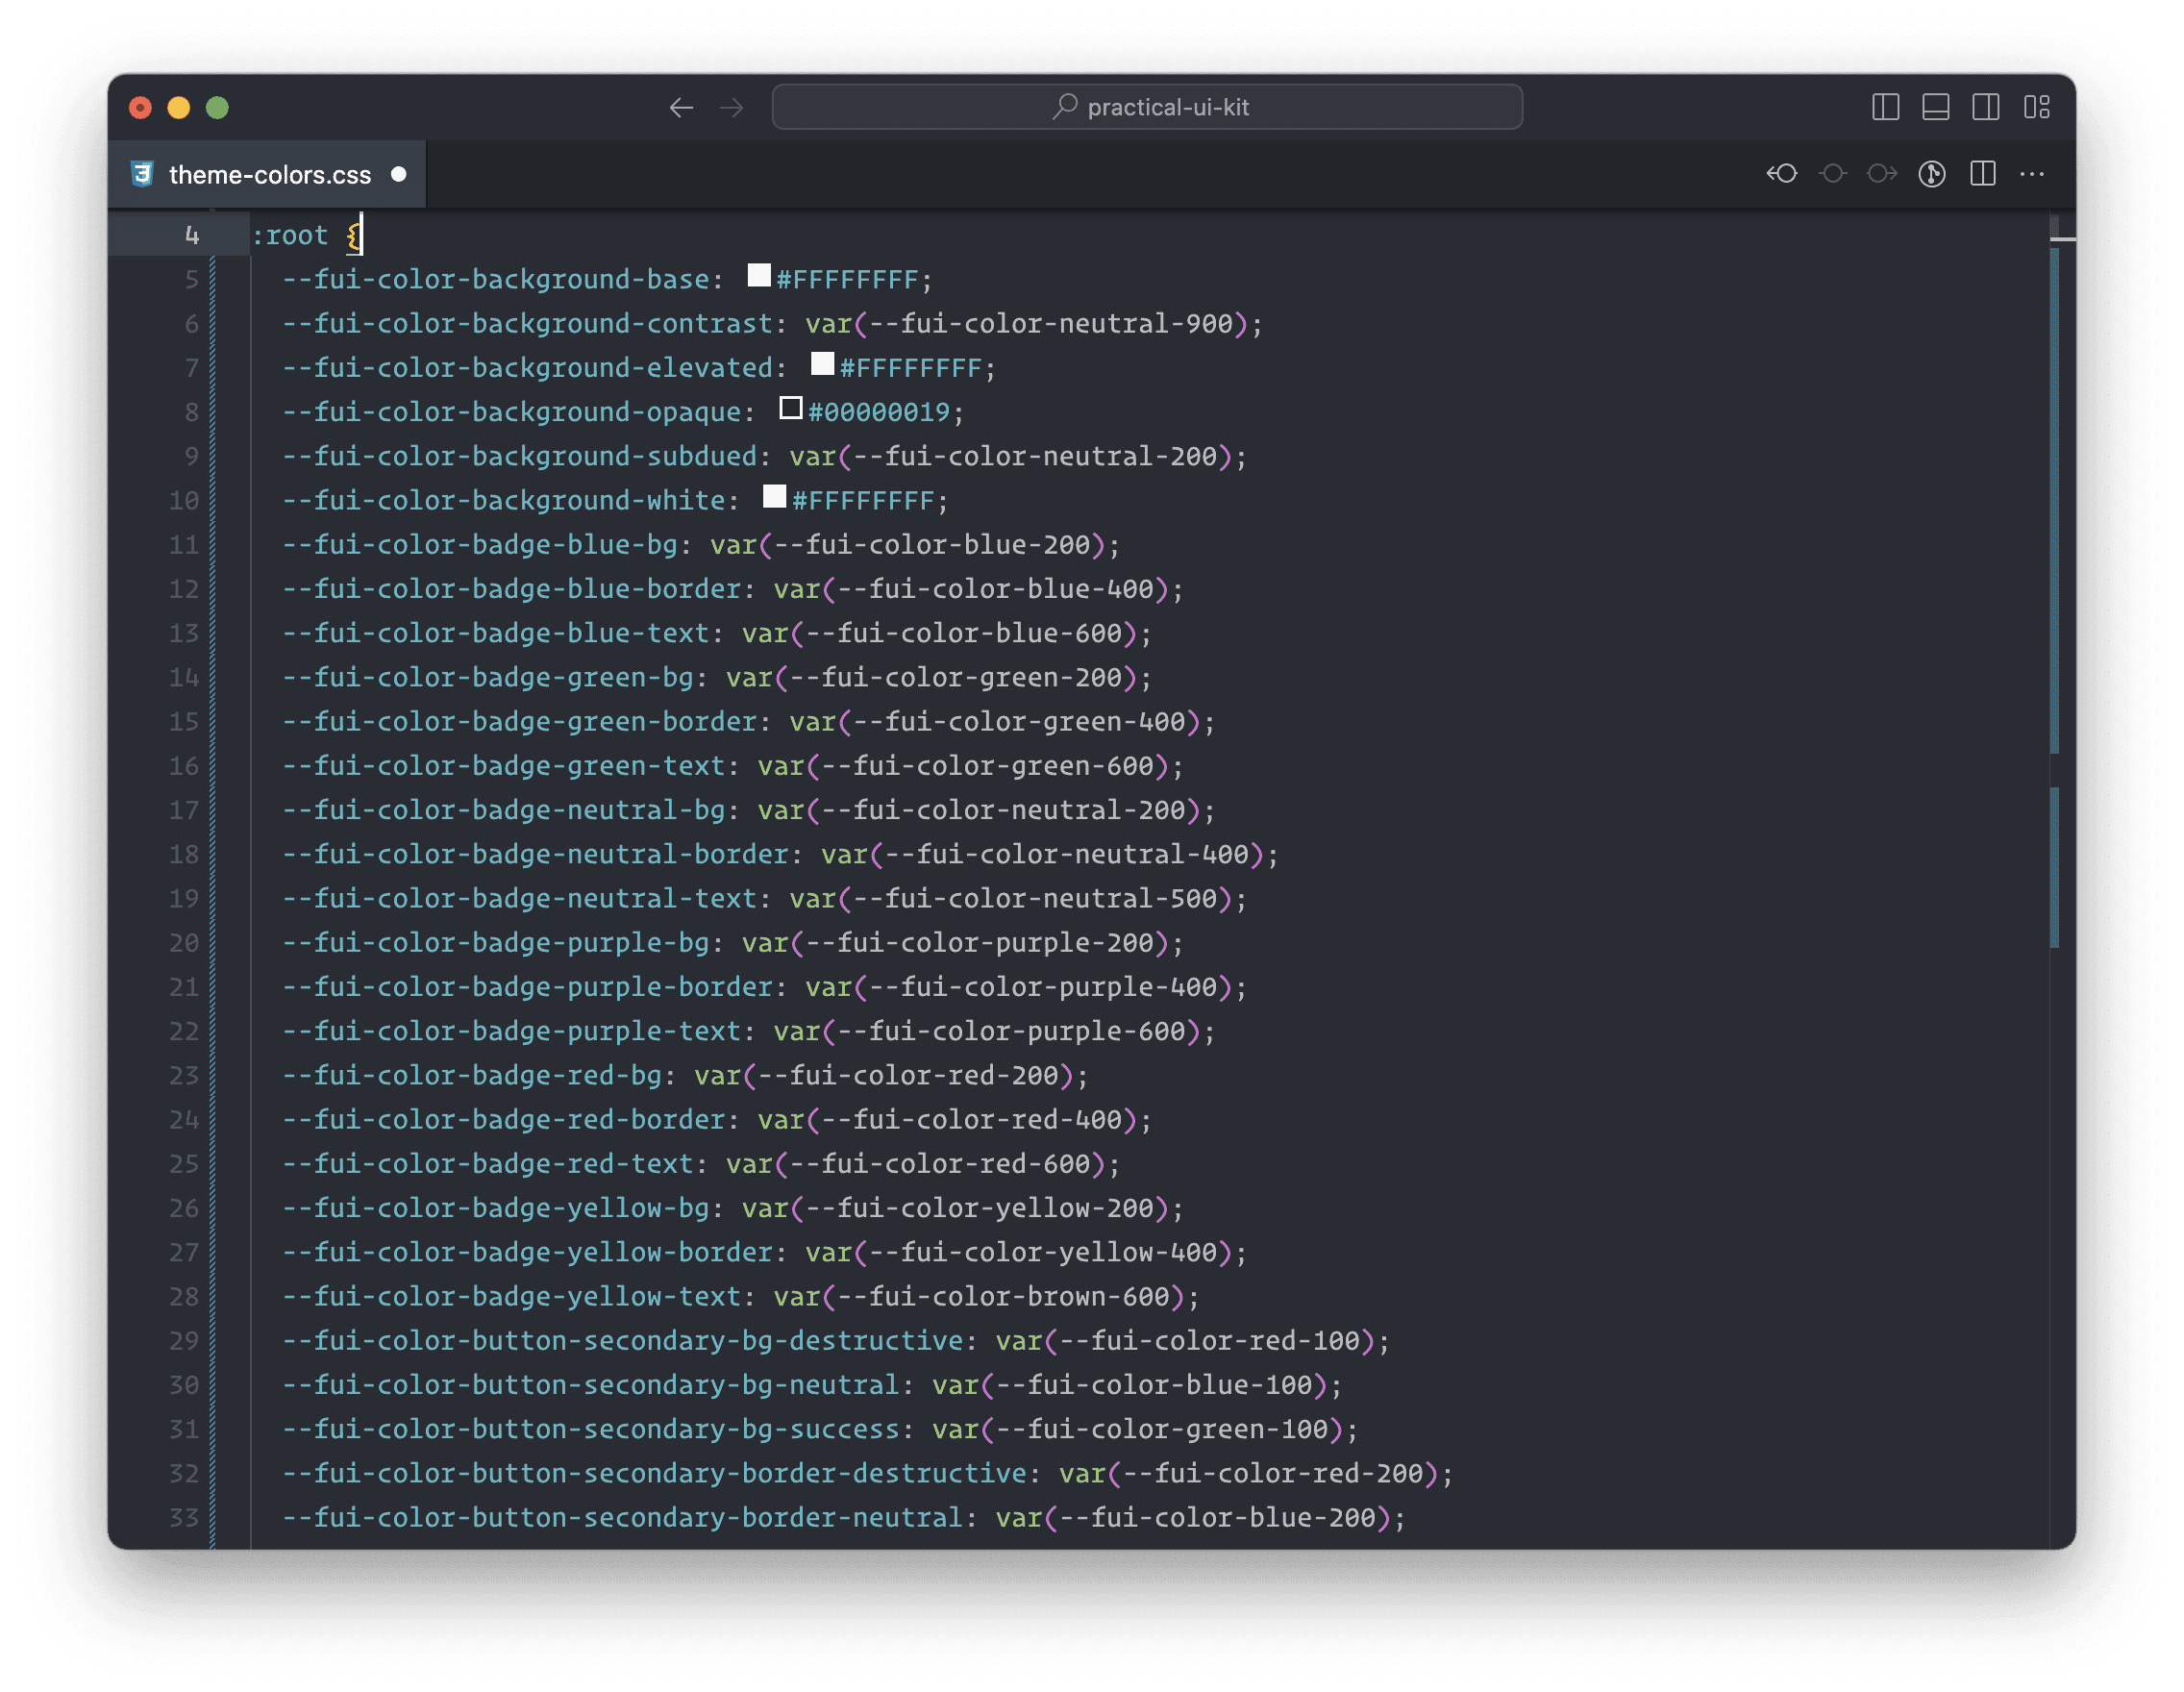2184x1692 pixels.
Task: Open the editor More Actions ellipsis
Action: tap(2032, 174)
